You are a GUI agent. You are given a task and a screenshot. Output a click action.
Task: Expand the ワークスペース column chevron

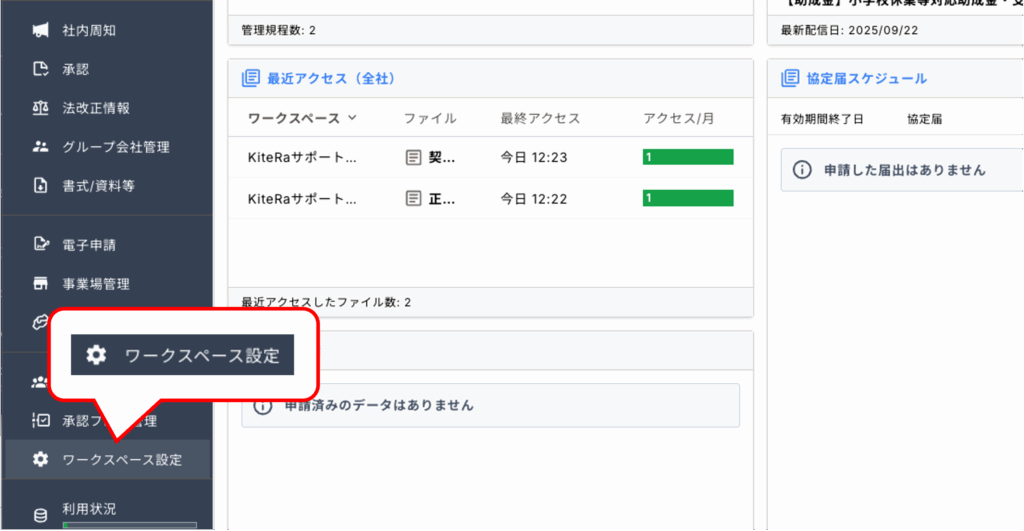click(352, 118)
